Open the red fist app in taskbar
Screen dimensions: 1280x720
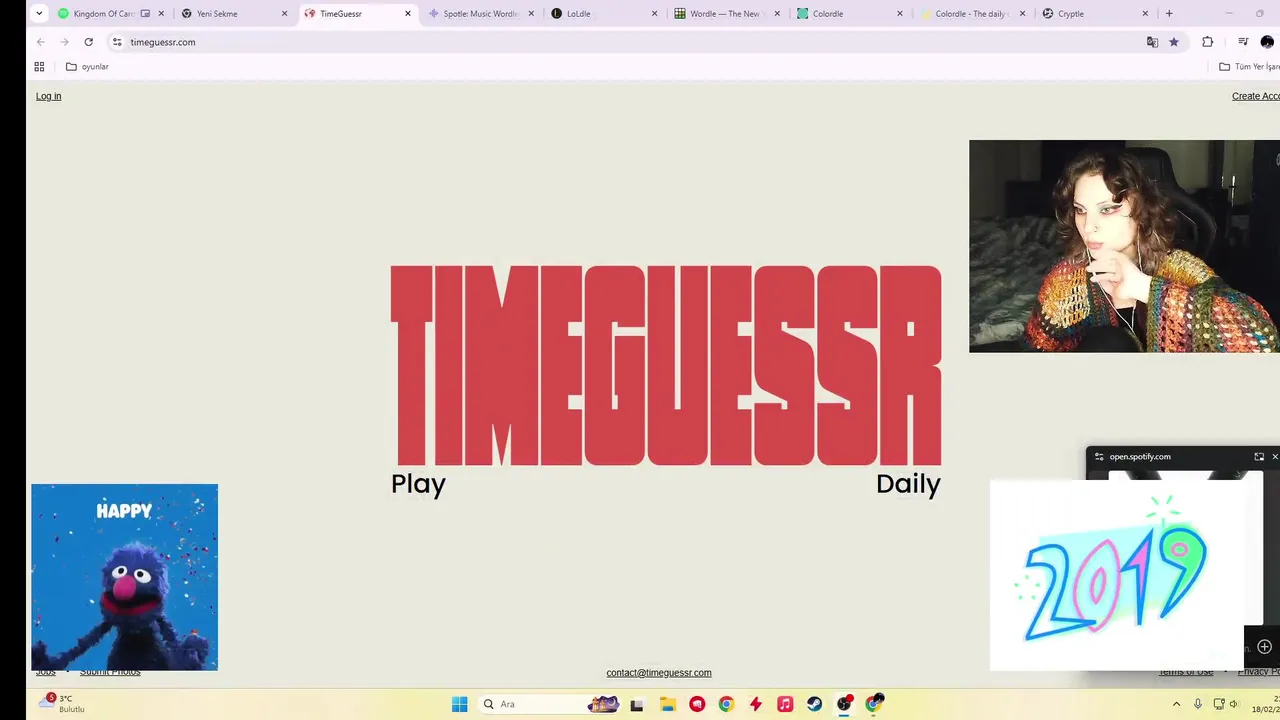[697, 704]
